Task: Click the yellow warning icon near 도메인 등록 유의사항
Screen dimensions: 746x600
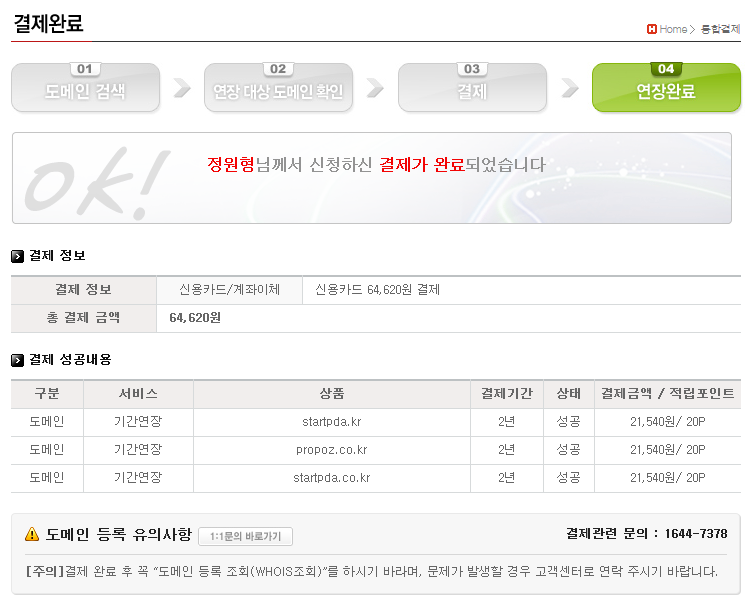Action: click(x=32, y=535)
